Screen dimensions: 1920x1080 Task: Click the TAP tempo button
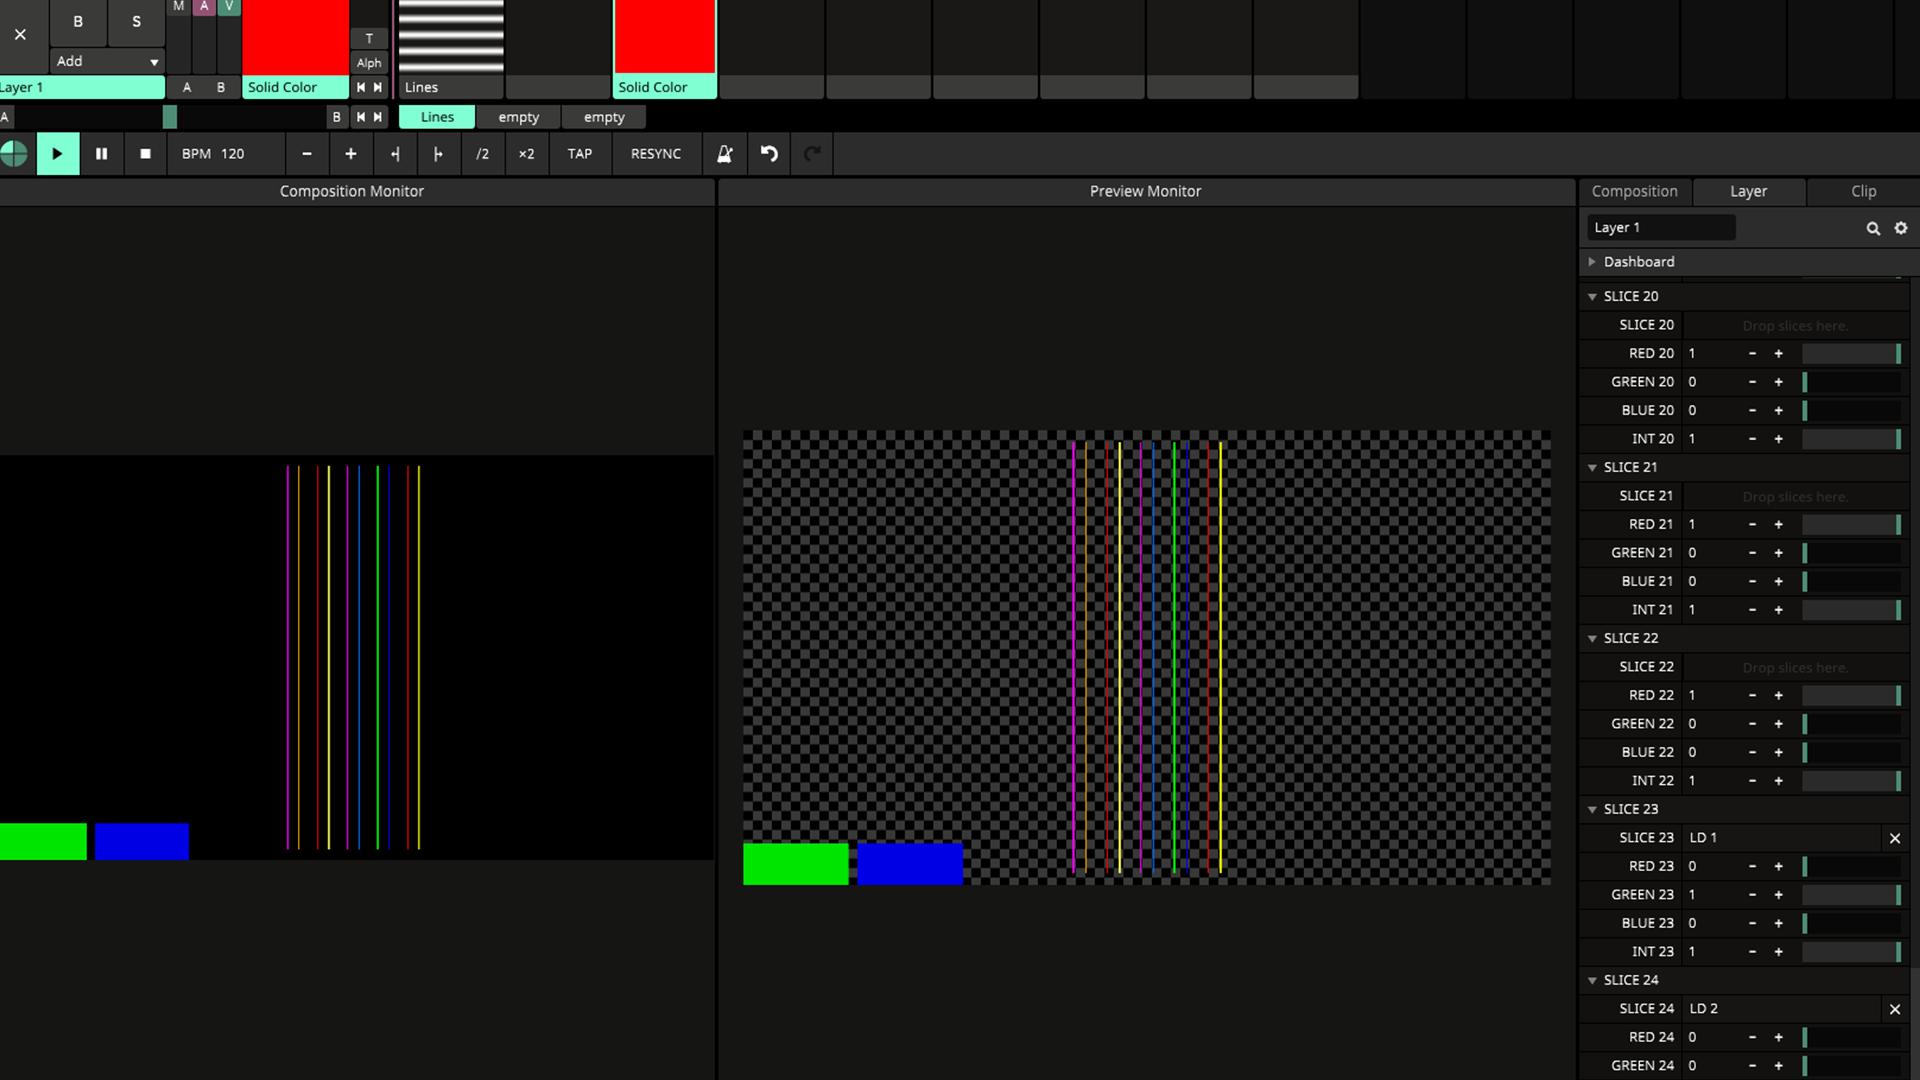579,154
